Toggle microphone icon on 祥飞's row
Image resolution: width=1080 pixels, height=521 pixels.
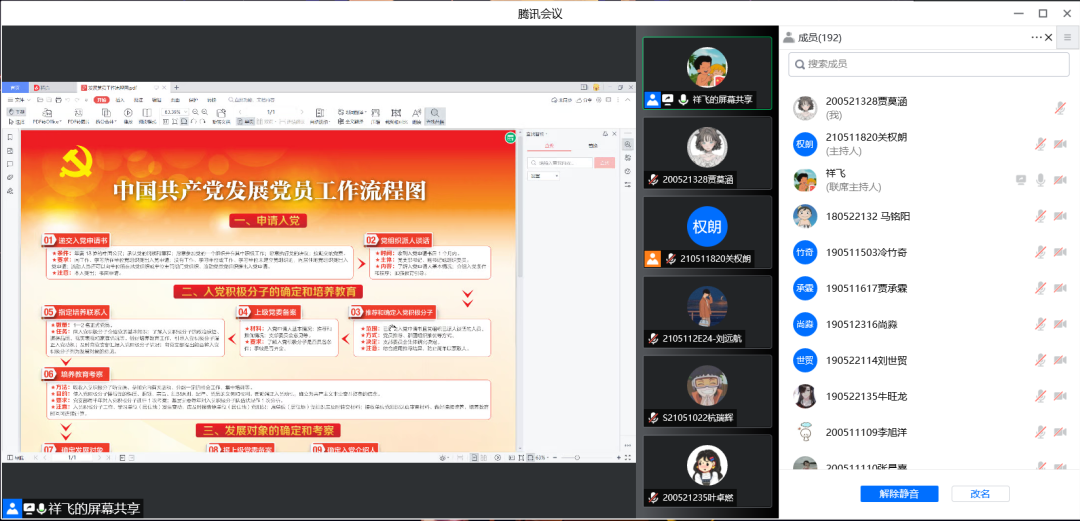(x=1041, y=180)
